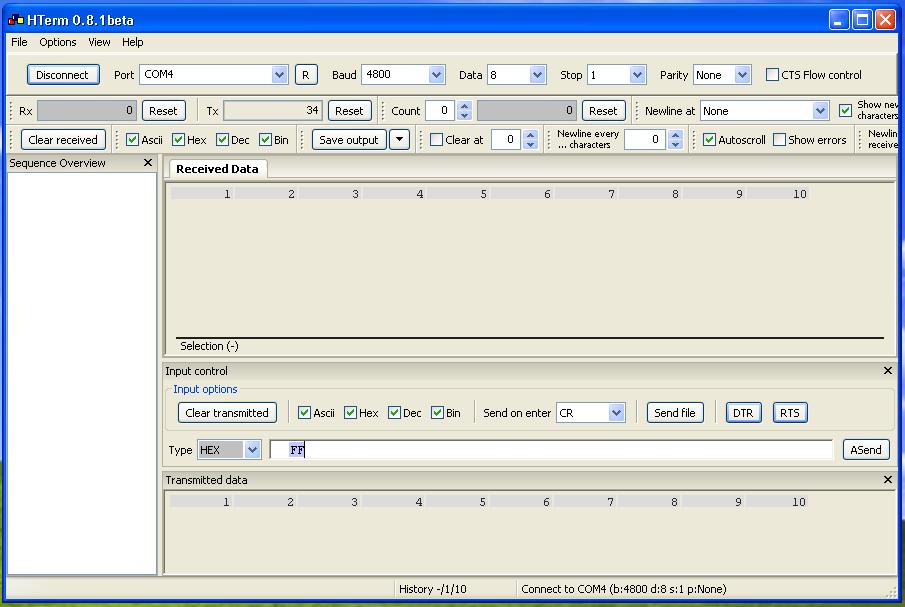Click the Selection (-) label
This screenshot has height=607, width=905.
tap(209, 346)
